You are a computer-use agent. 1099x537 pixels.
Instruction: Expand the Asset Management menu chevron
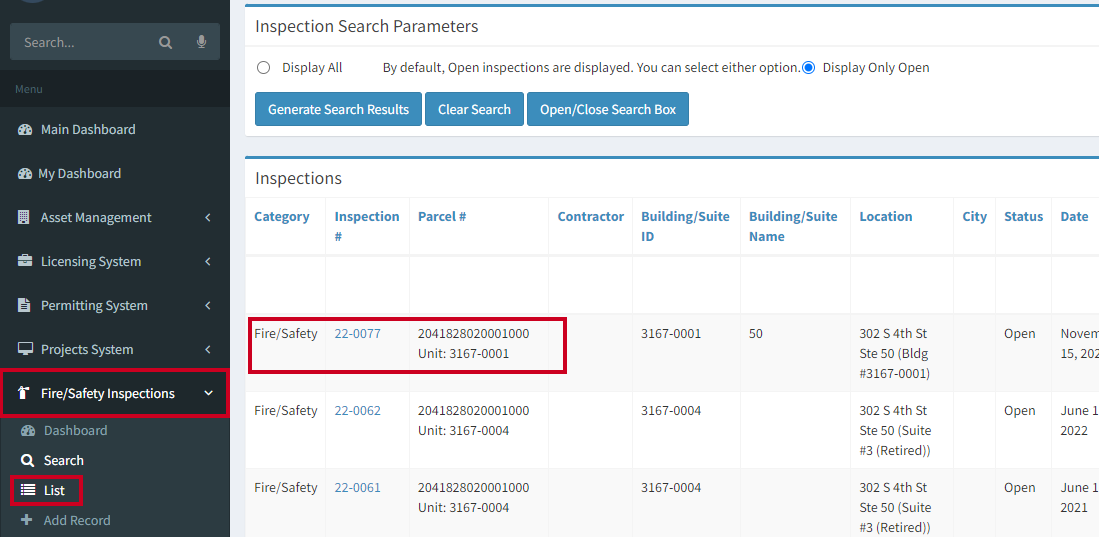pos(207,218)
